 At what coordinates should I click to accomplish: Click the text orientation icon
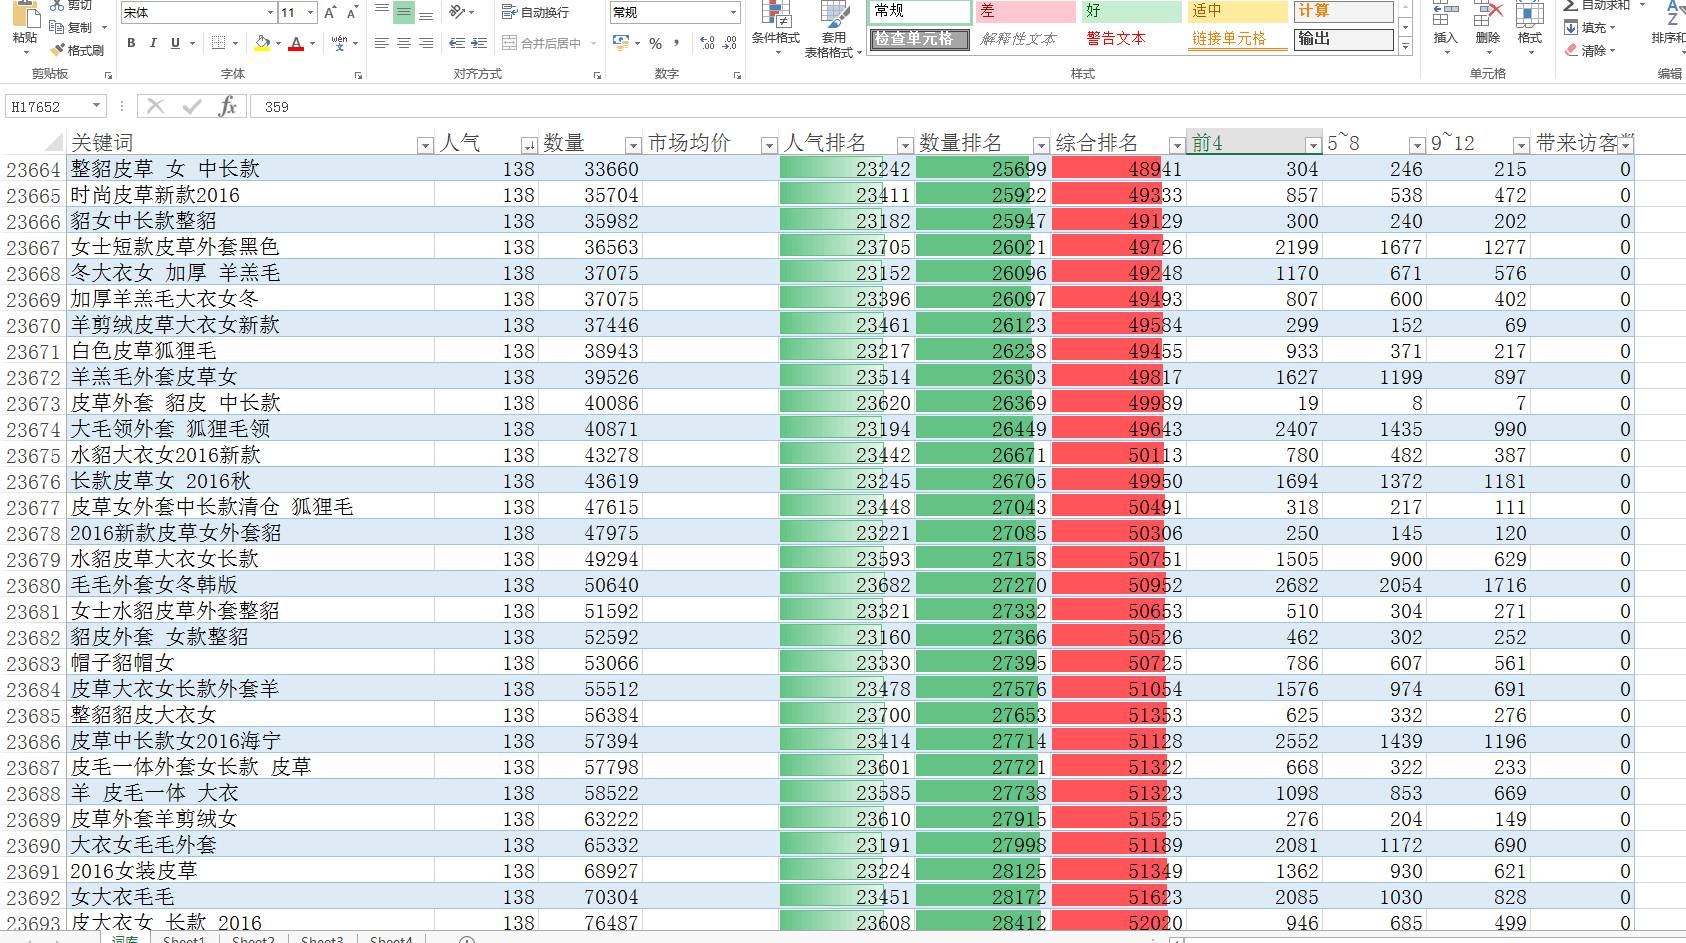coord(457,12)
